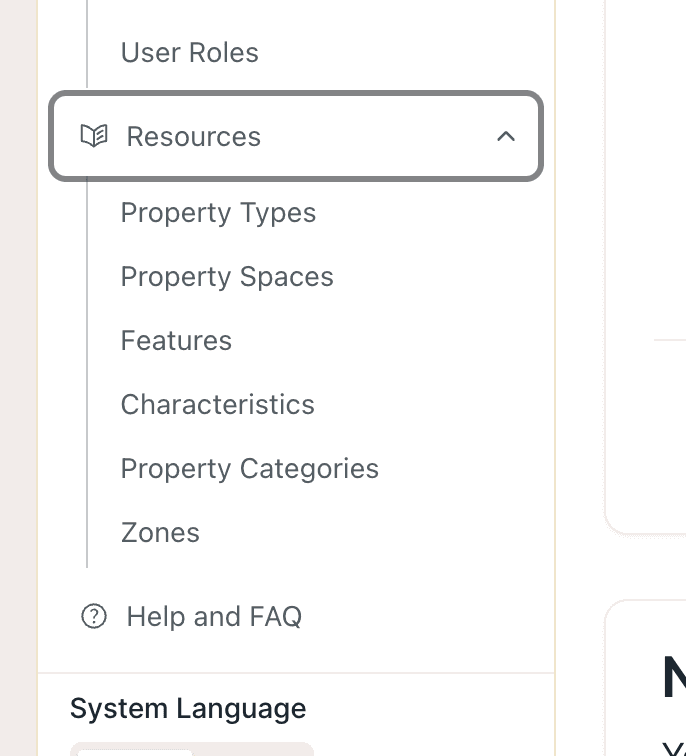Go to Zones in Resources
686x756 pixels.
pos(160,533)
